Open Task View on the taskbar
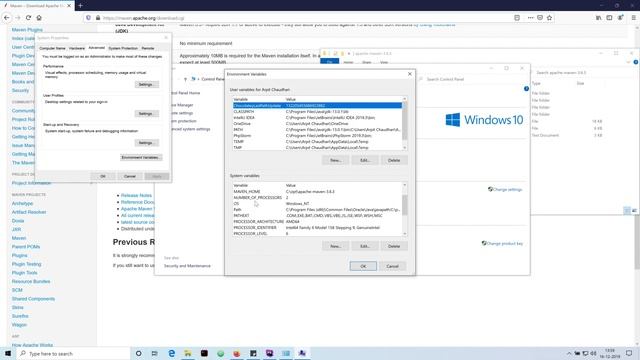The width and height of the screenshot is (640, 360). [x=154, y=353]
